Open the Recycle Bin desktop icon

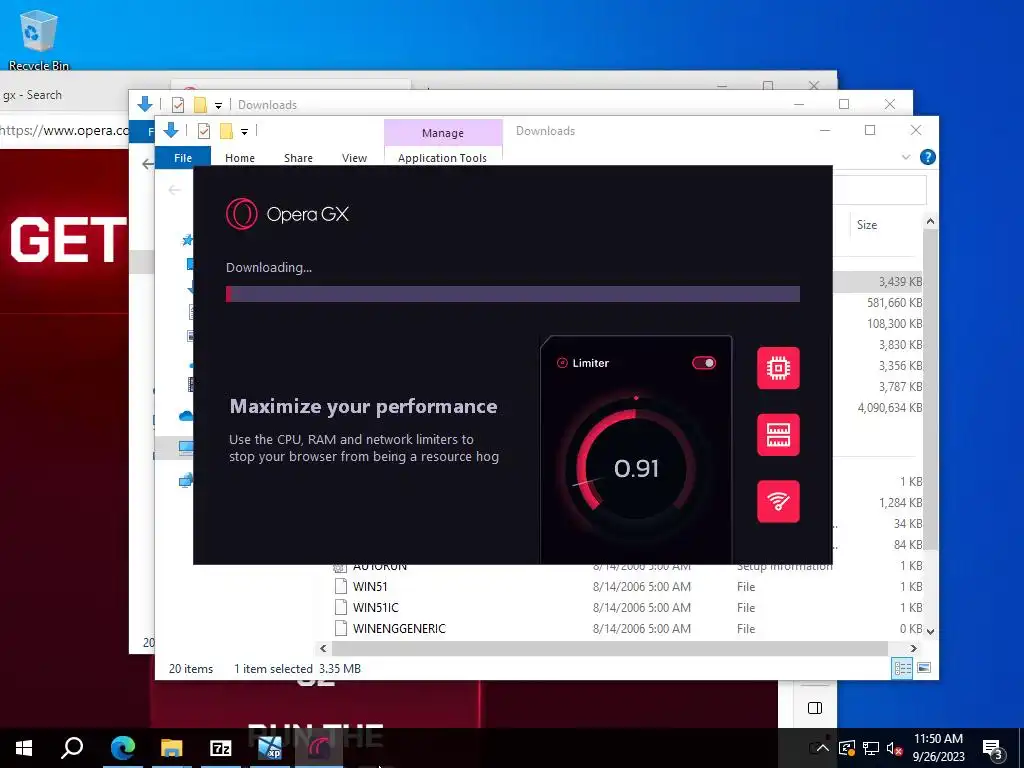(x=38, y=38)
